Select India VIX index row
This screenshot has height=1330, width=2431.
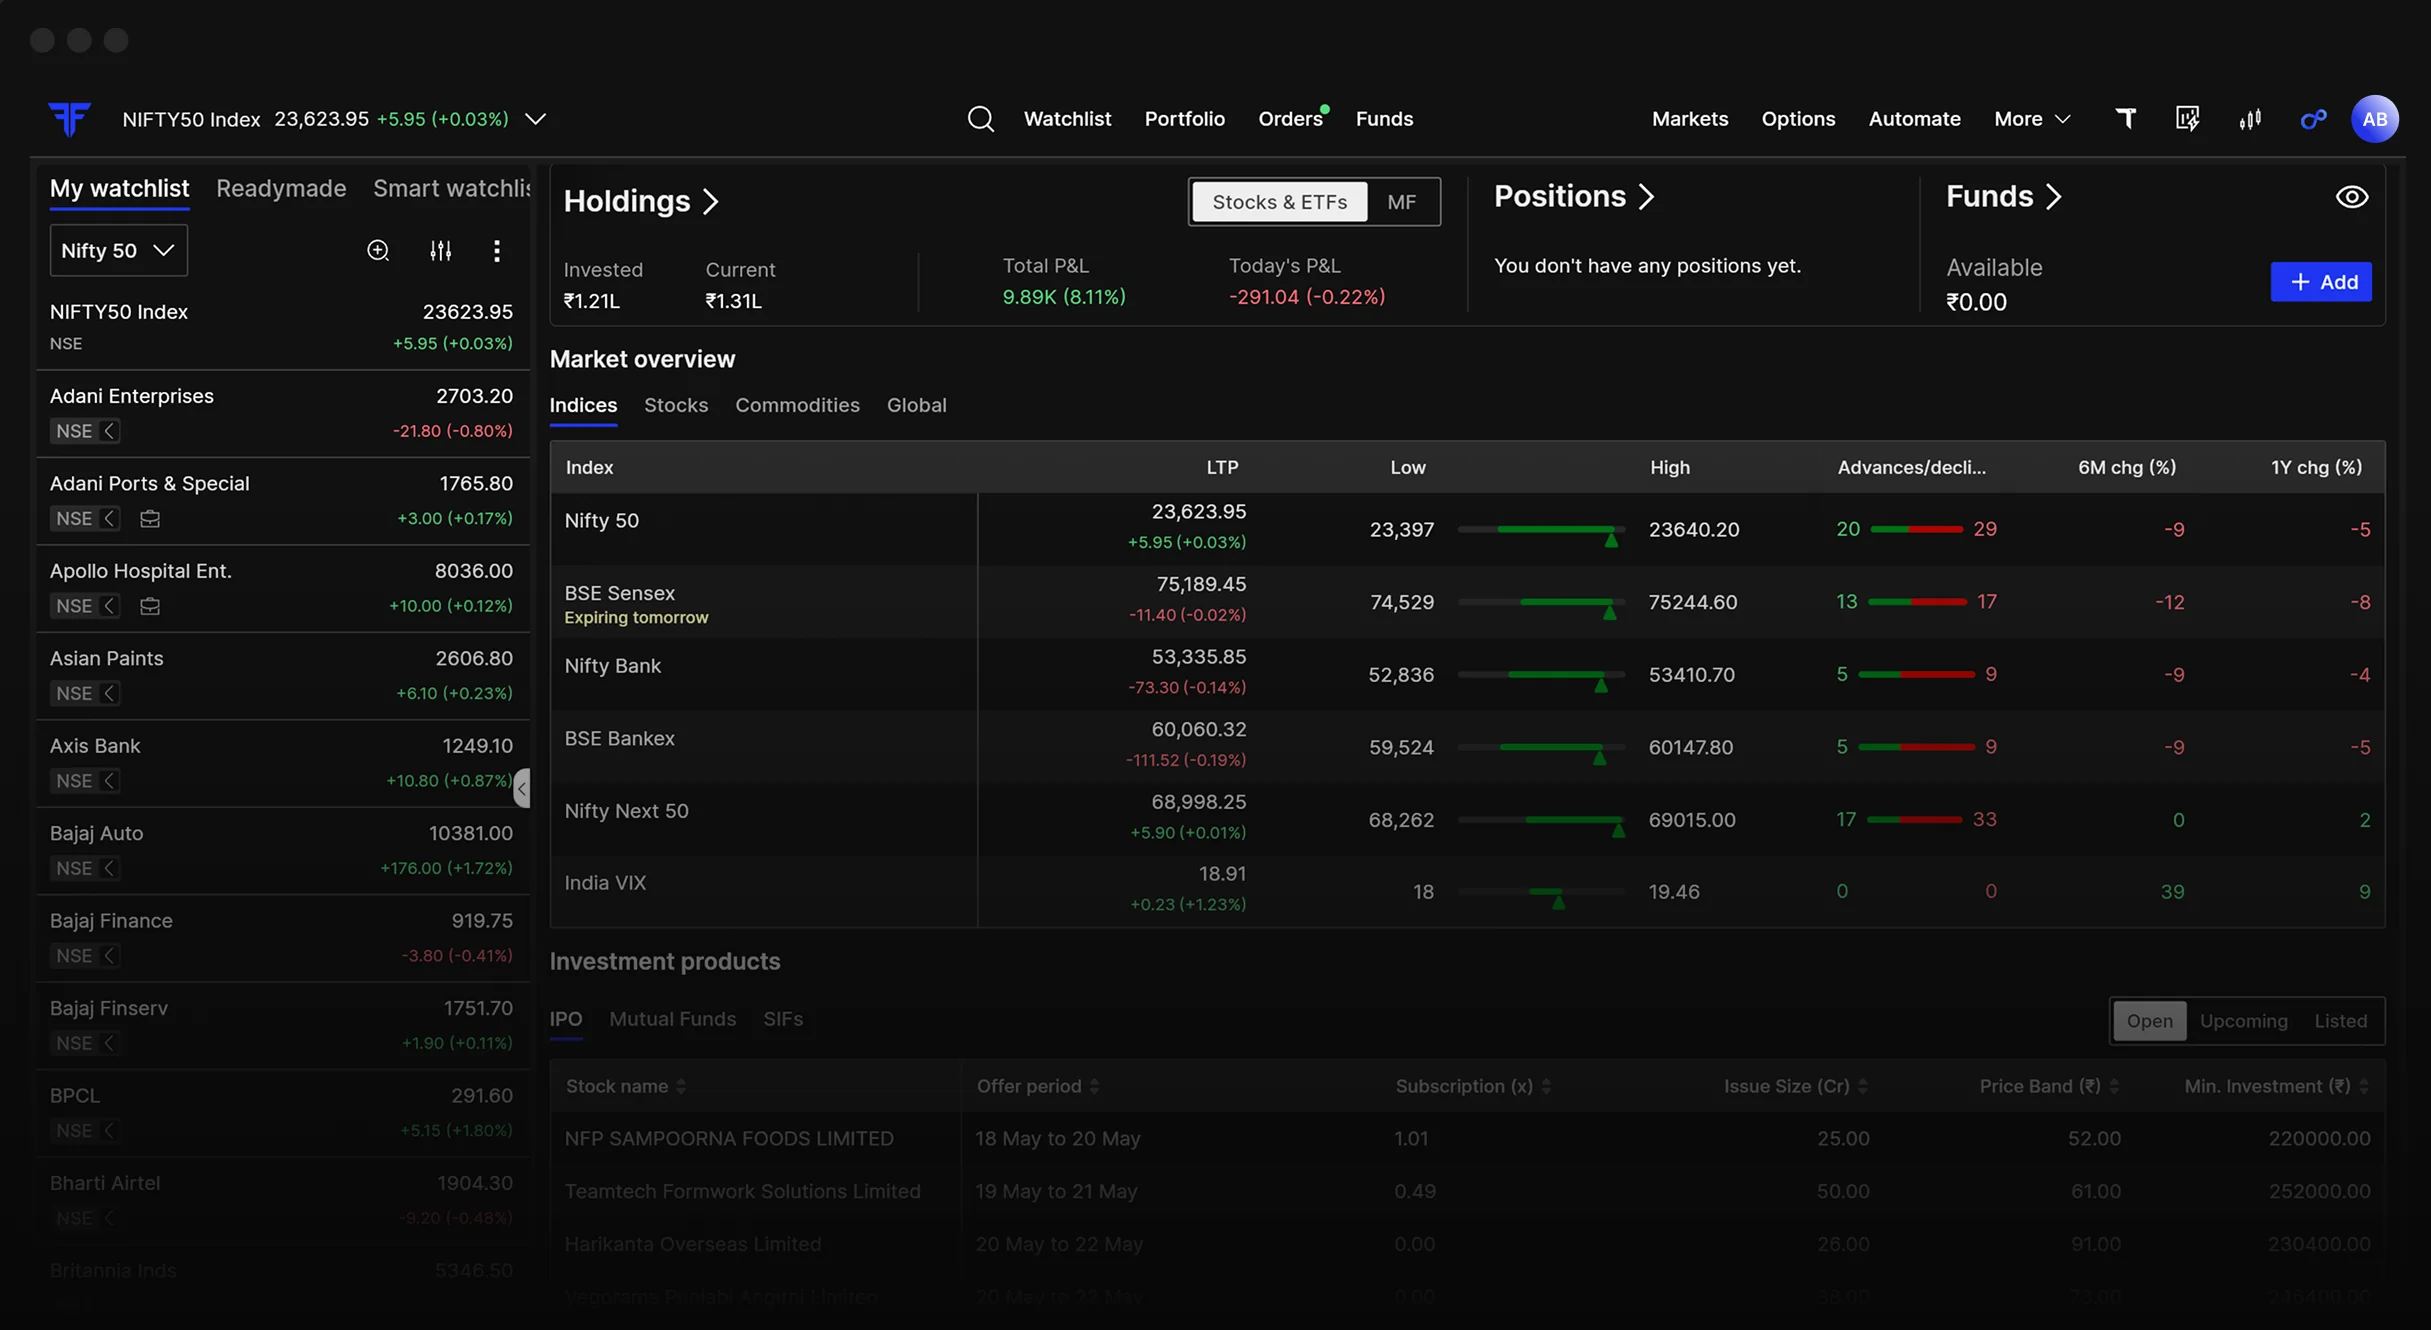click(x=1467, y=891)
